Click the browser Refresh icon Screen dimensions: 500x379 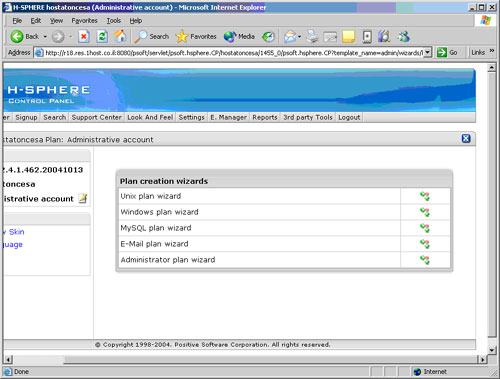tap(102, 36)
